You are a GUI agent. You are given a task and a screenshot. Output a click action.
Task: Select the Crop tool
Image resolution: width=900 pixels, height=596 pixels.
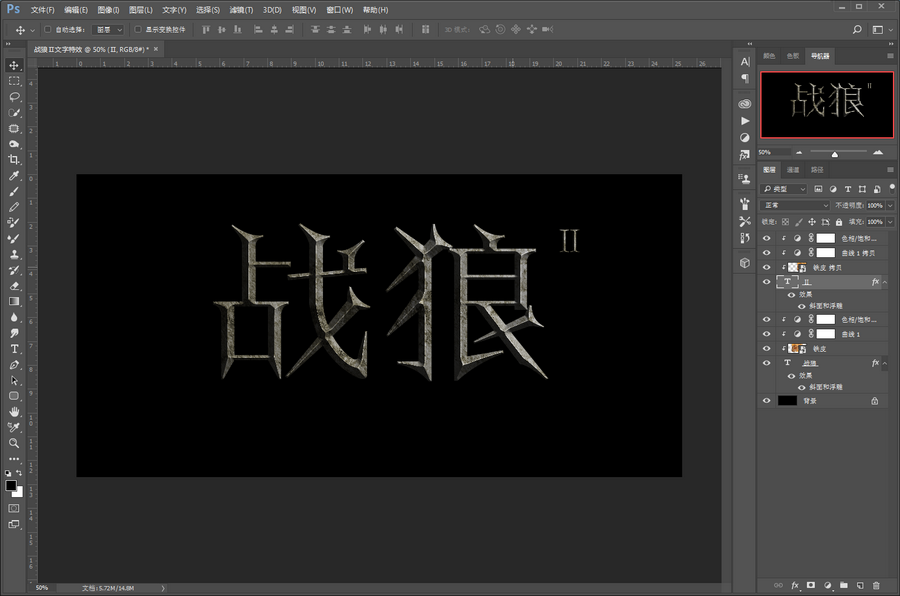(14, 159)
